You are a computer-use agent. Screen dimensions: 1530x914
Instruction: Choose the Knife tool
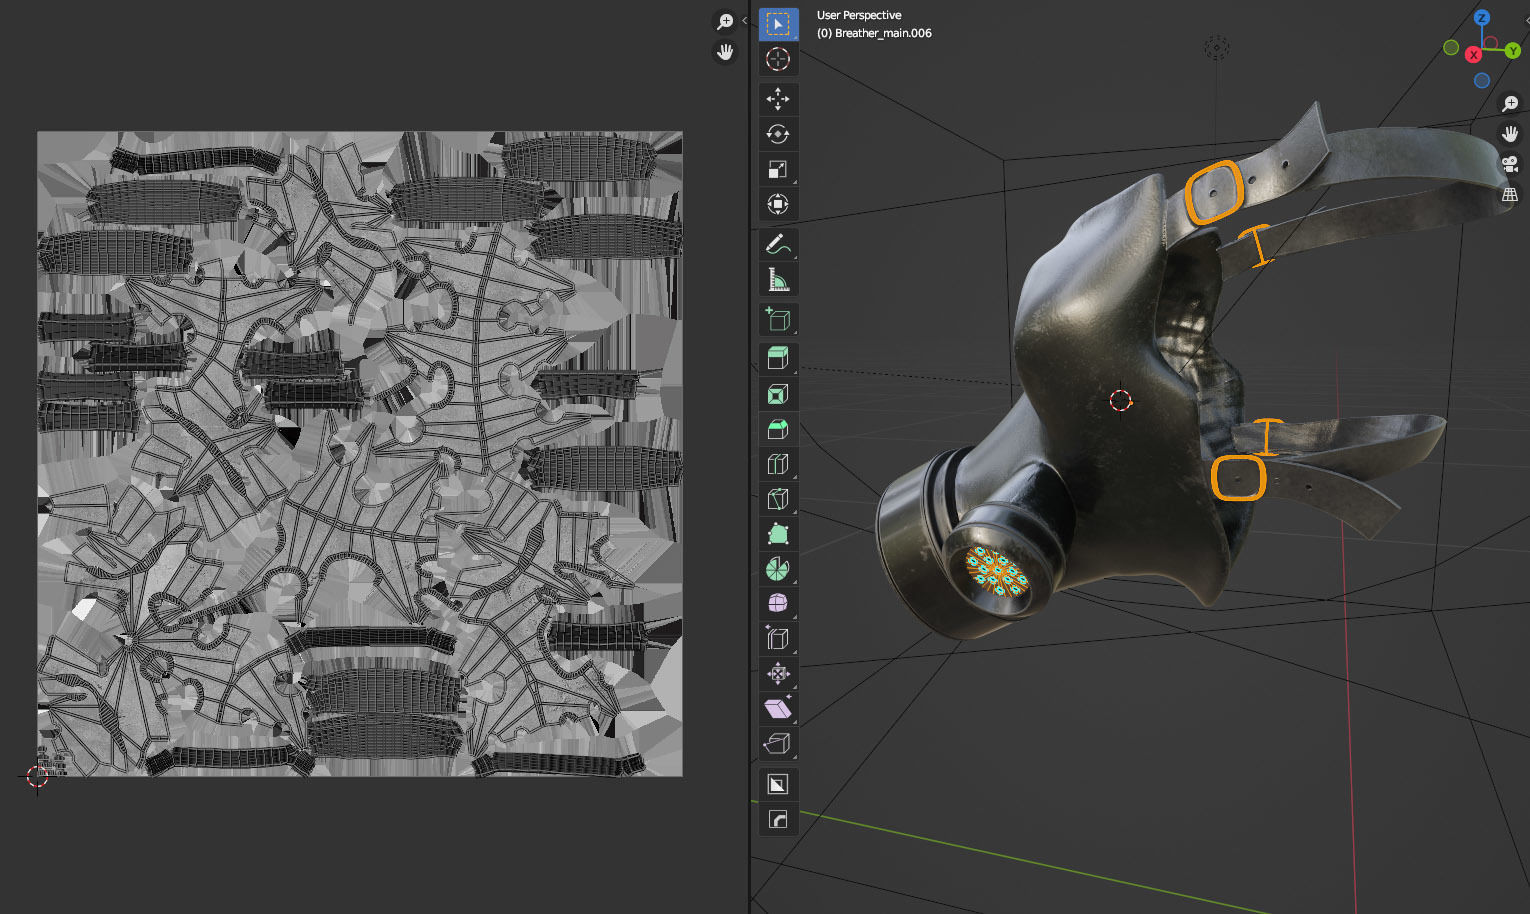coord(778,499)
